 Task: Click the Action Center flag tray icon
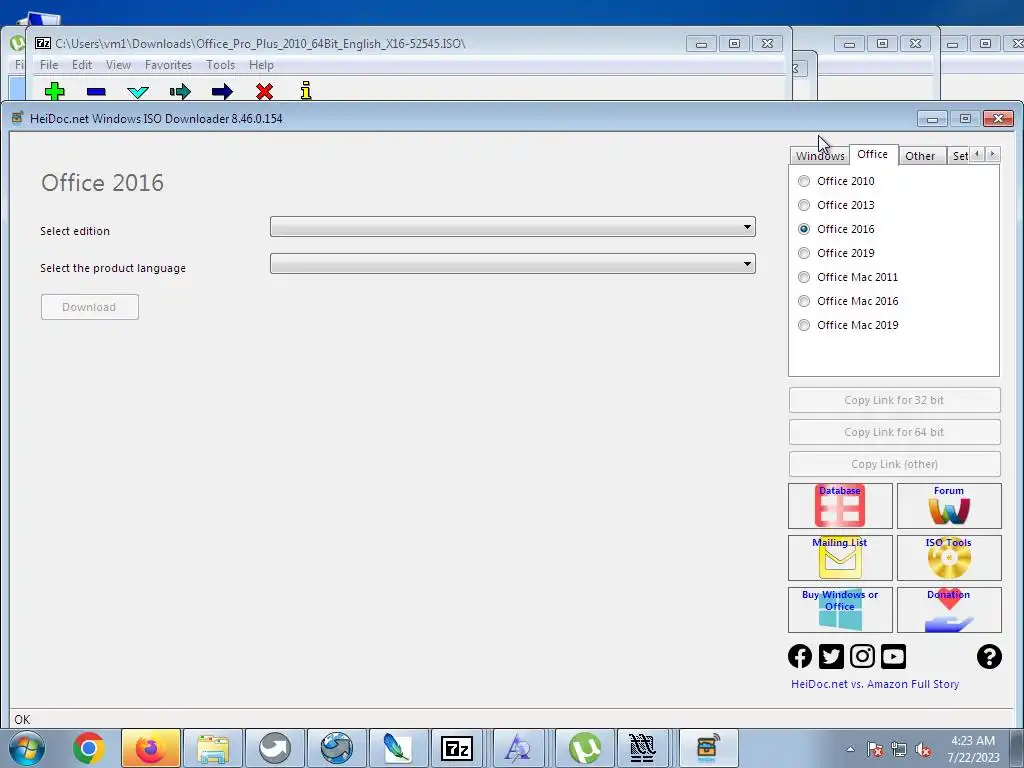(x=875, y=749)
